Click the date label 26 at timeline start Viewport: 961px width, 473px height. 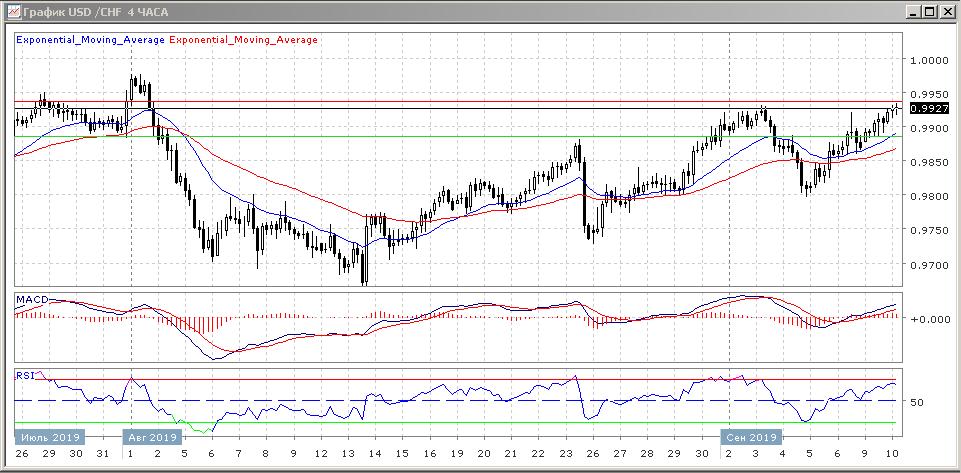(x=22, y=454)
